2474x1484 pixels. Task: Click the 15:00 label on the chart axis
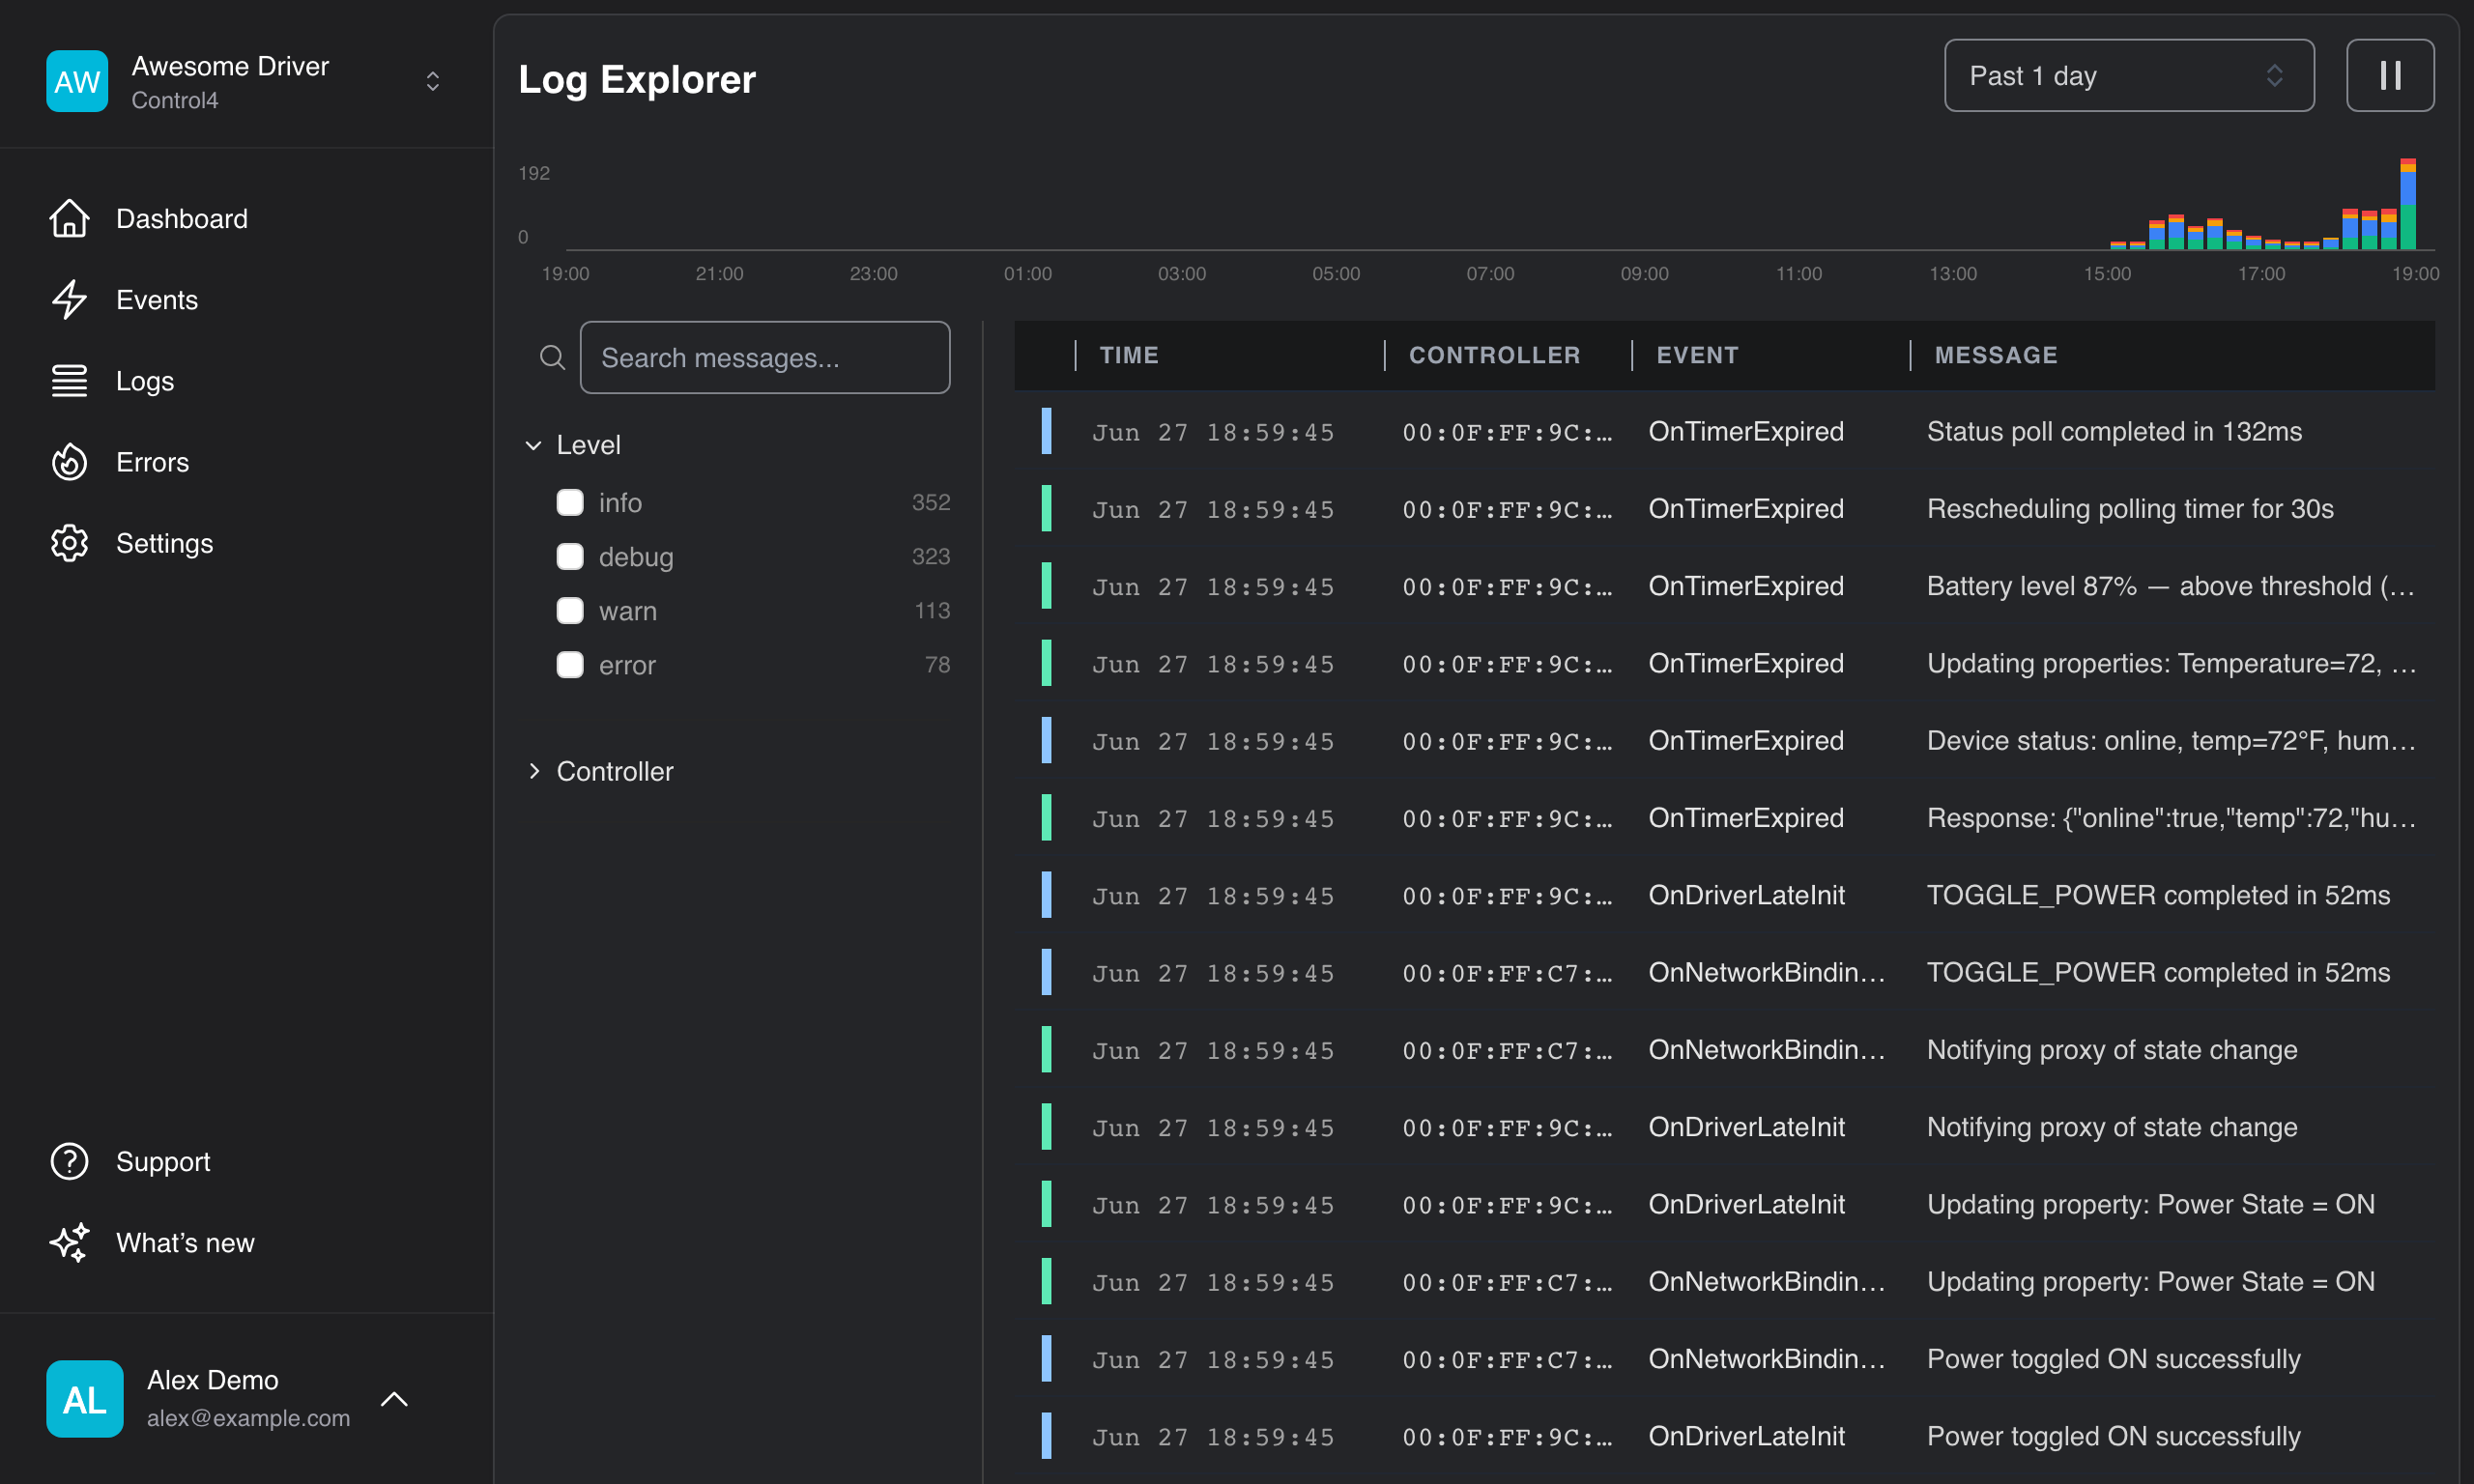pyautogui.click(x=2107, y=273)
